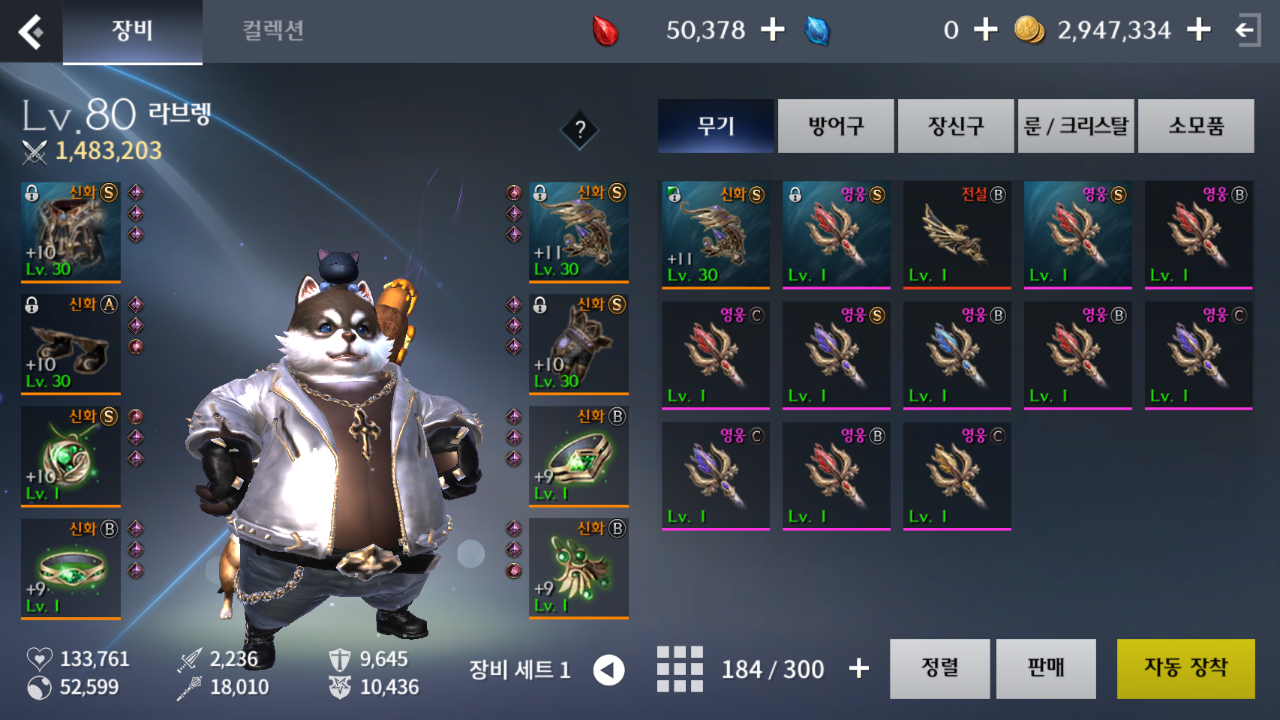
Task: Open the 룬 / 크리스탈 tab
Action: (1076, 126)
